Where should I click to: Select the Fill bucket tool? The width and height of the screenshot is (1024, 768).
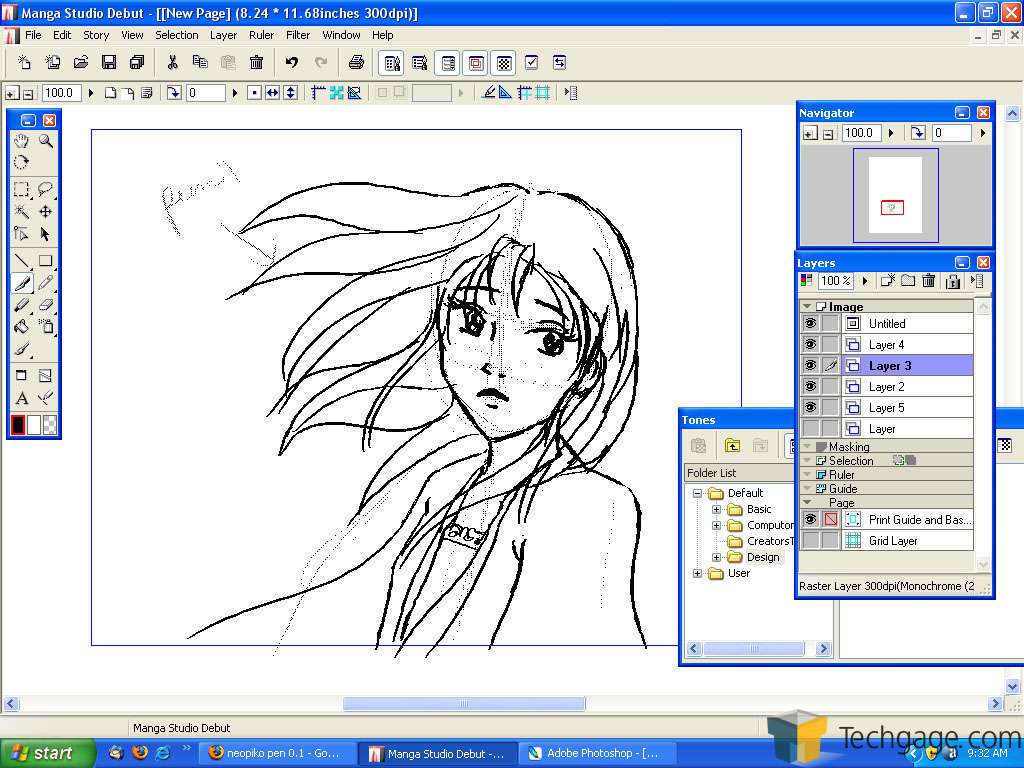(x=22, y=326)
